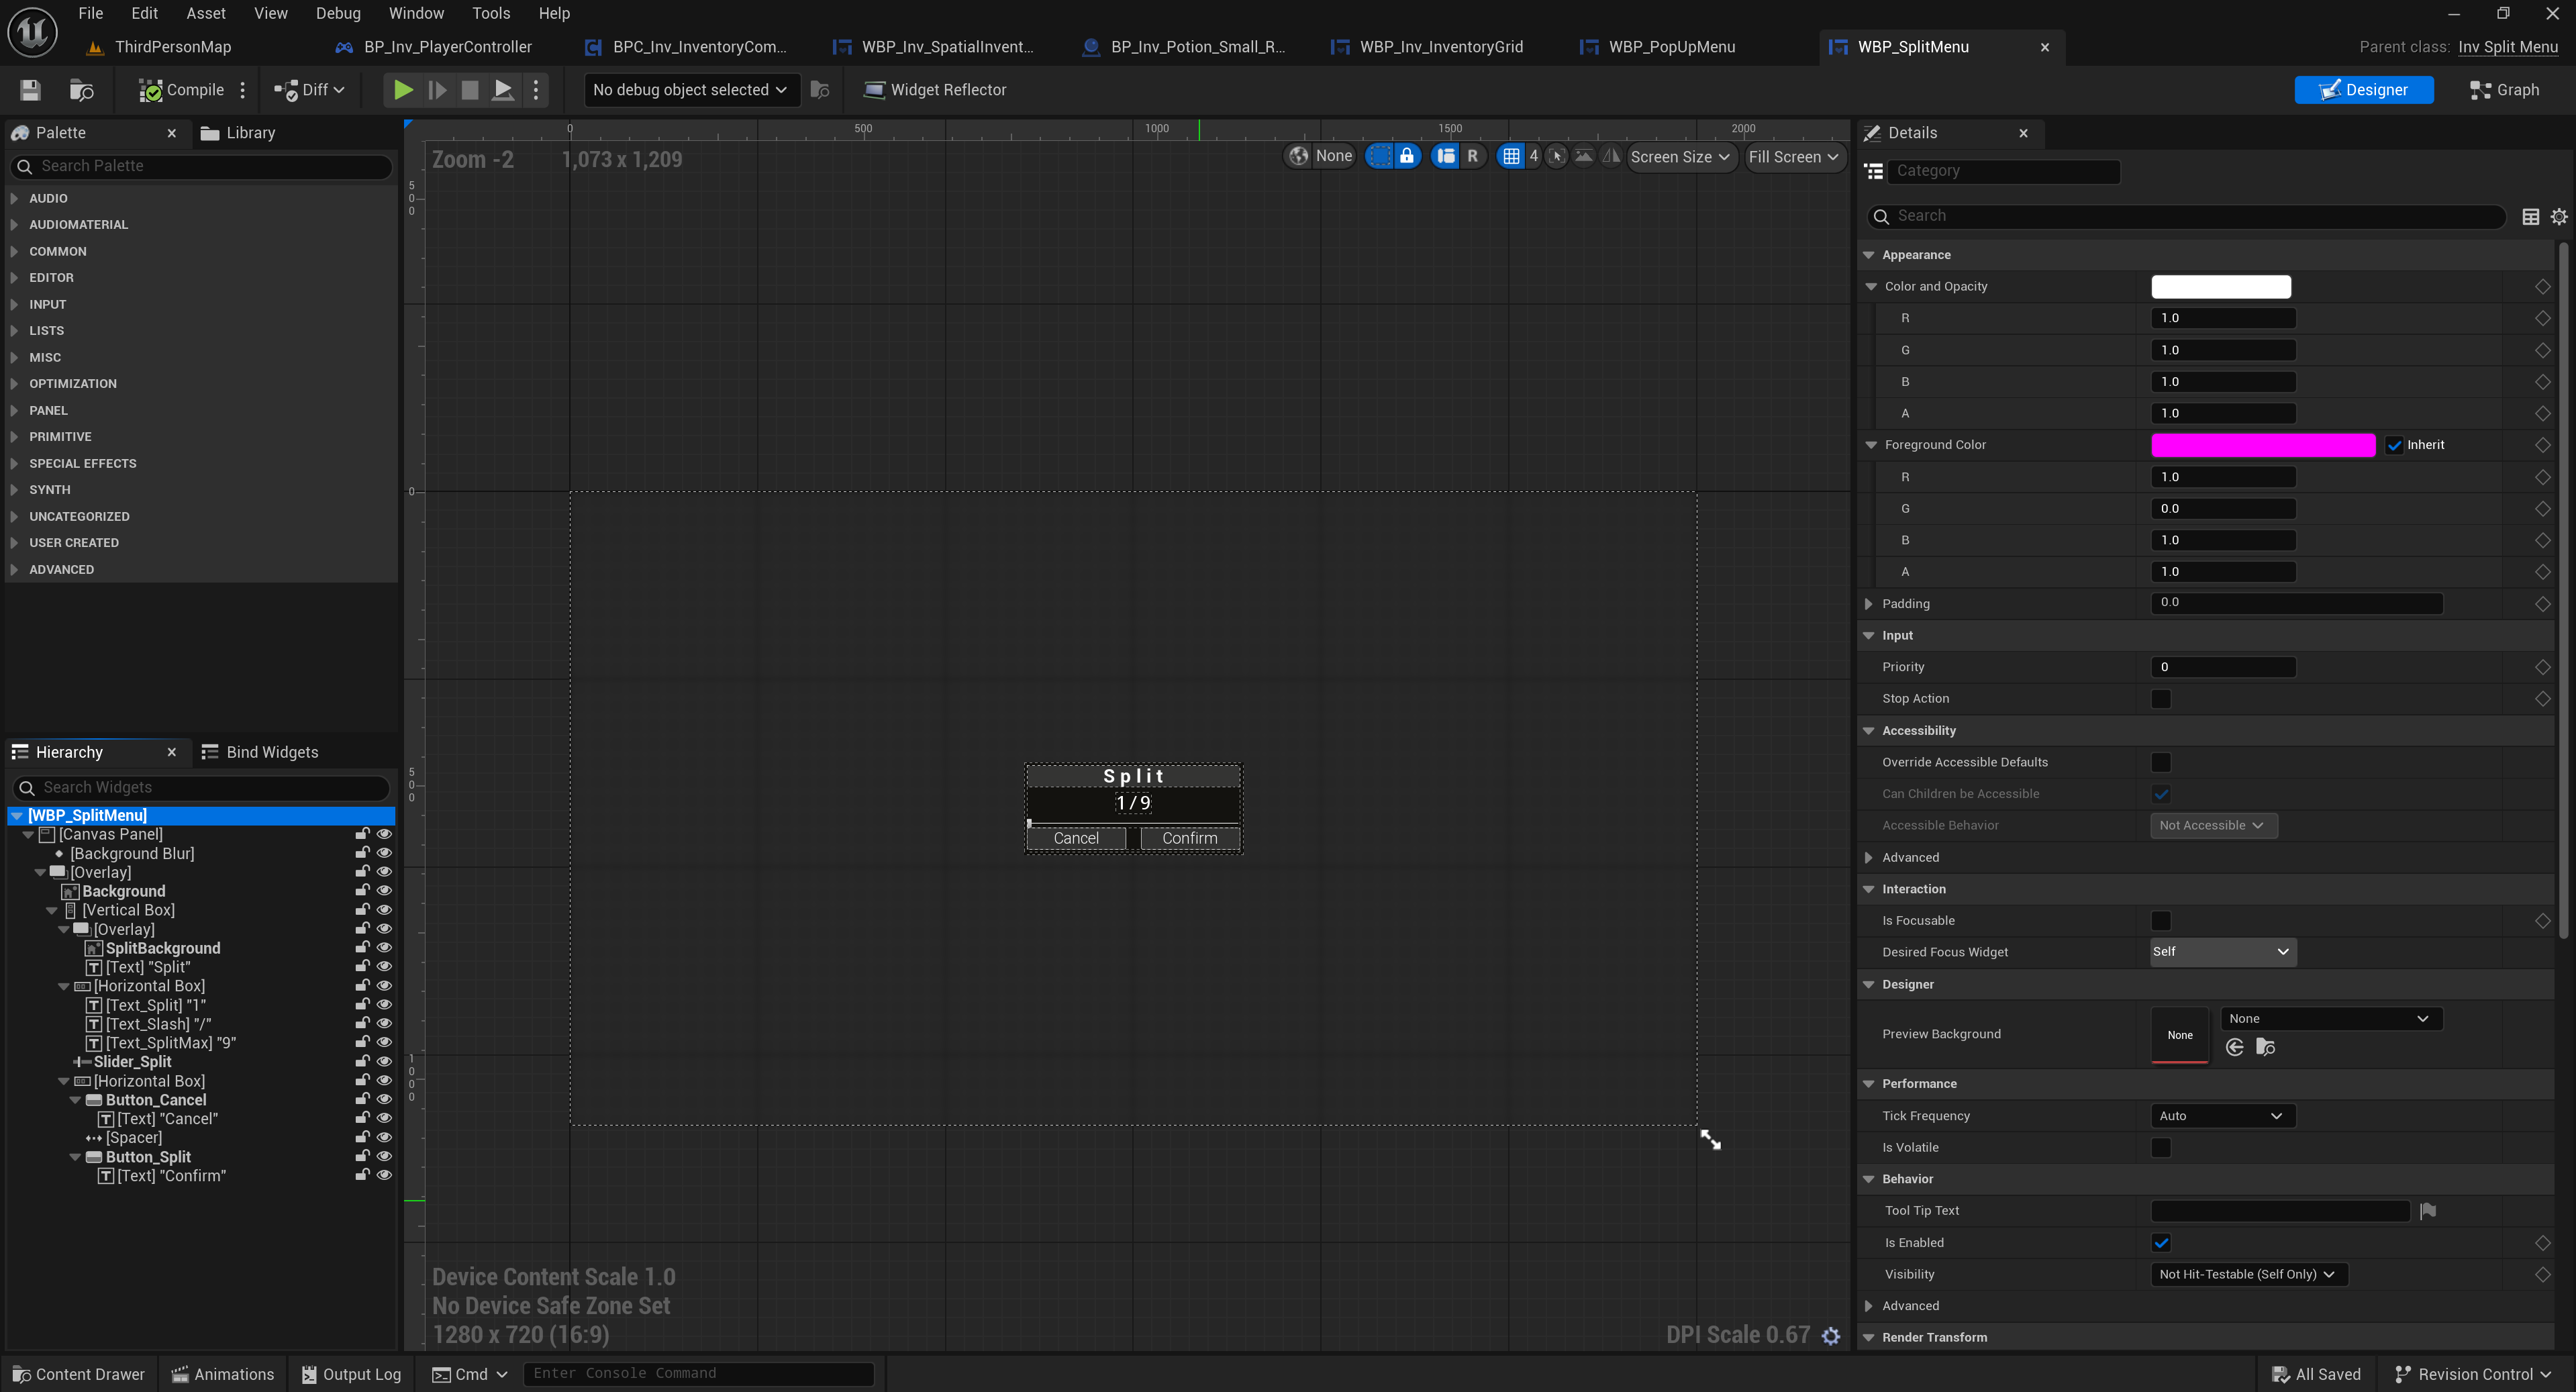Screen dimensions: 2576x1392
Task: Uncheck the Inherit foreground color checkbox
Action: point(2394,445)
